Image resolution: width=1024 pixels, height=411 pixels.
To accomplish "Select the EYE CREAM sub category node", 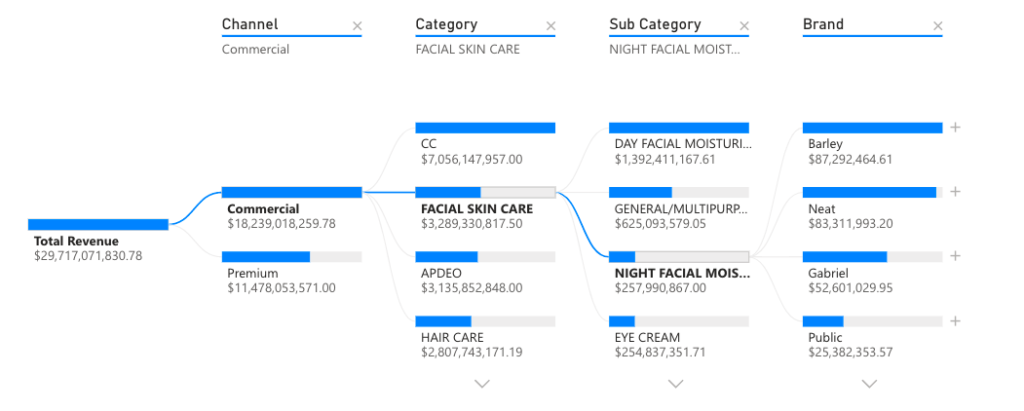I will pos(679,338).
